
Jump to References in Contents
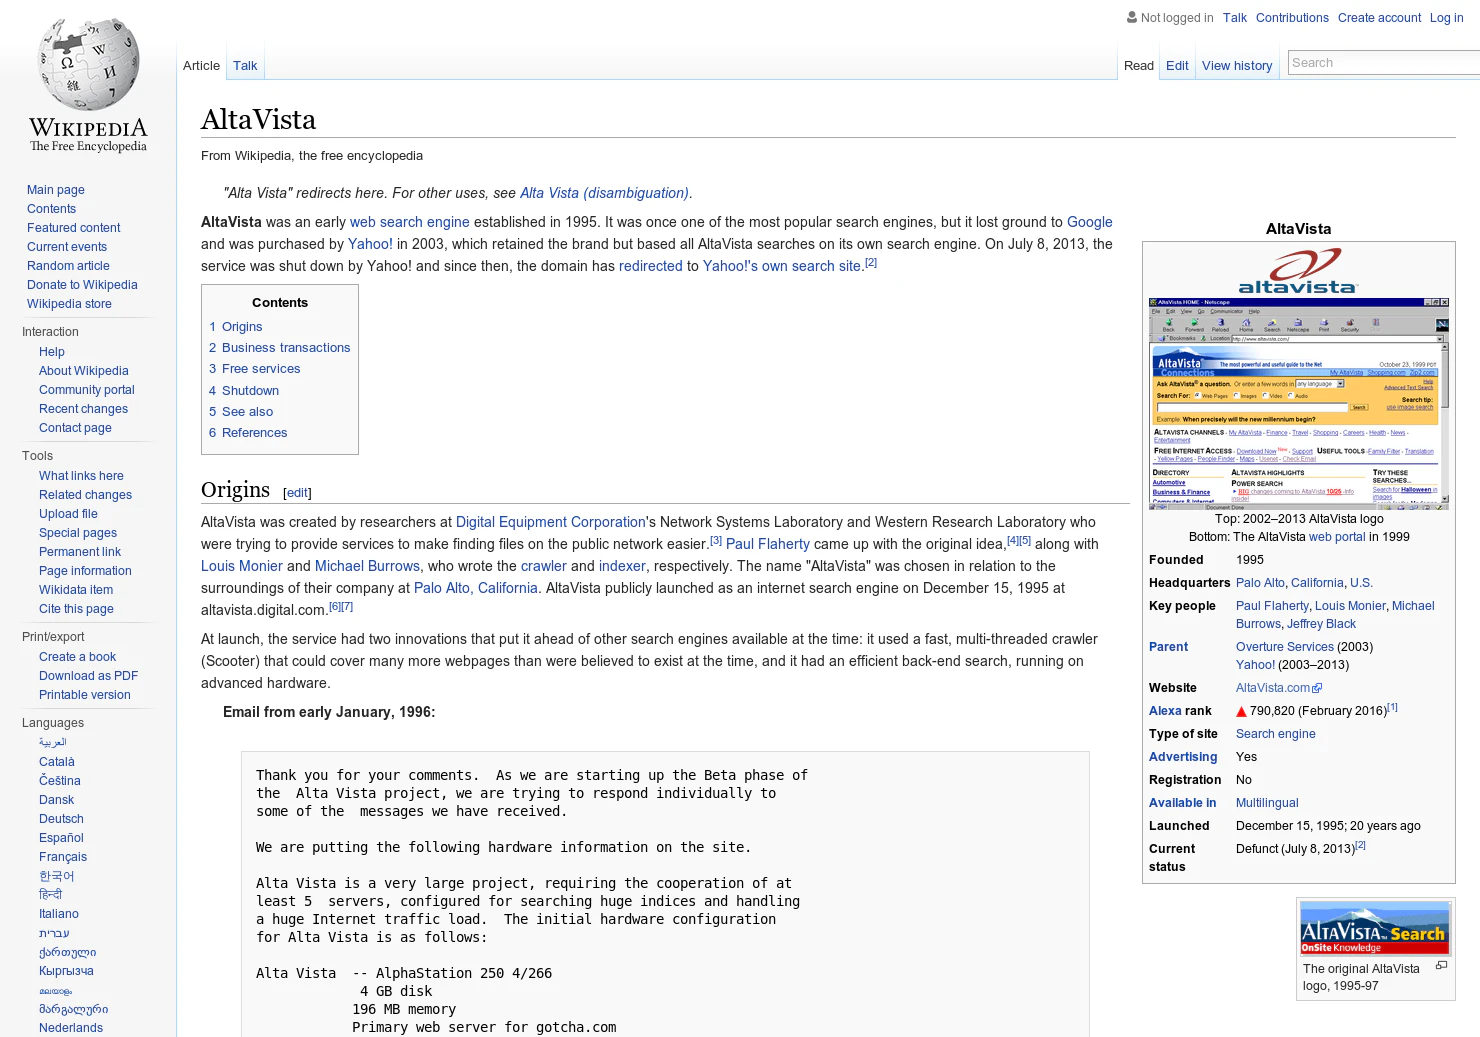tap(254, 433)
